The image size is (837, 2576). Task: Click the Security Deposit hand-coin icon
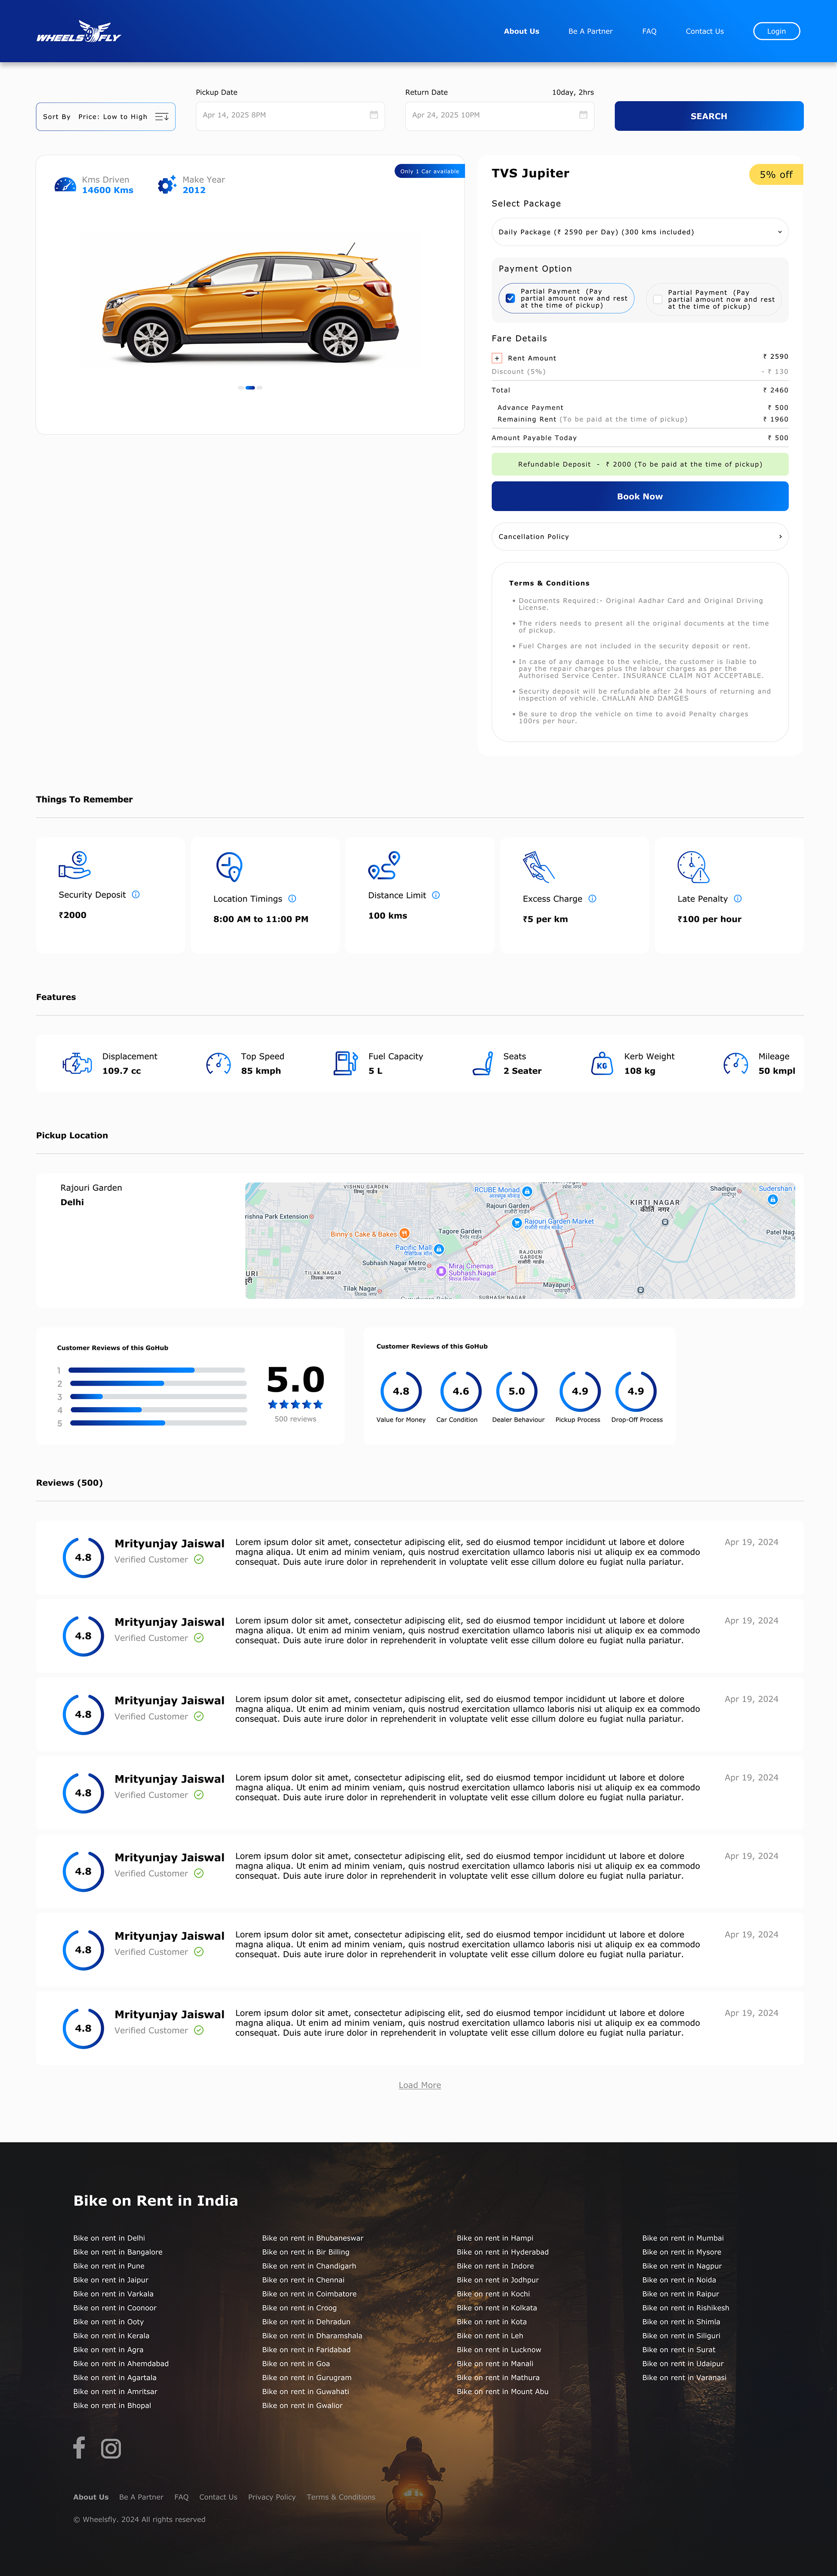(x=75, y=865)
